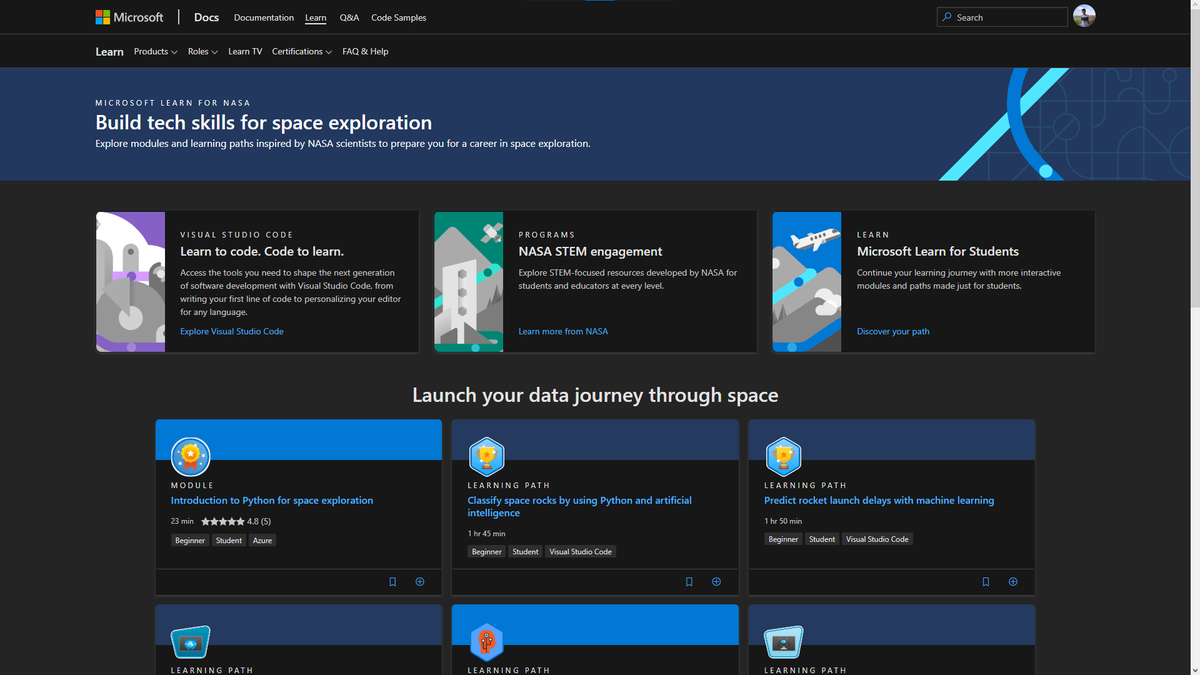The image size is (1200, 675).
Task: Click Visual Studio Code tag on Classify space rocks
Action: pyautogui.click(x=580, y=551)
